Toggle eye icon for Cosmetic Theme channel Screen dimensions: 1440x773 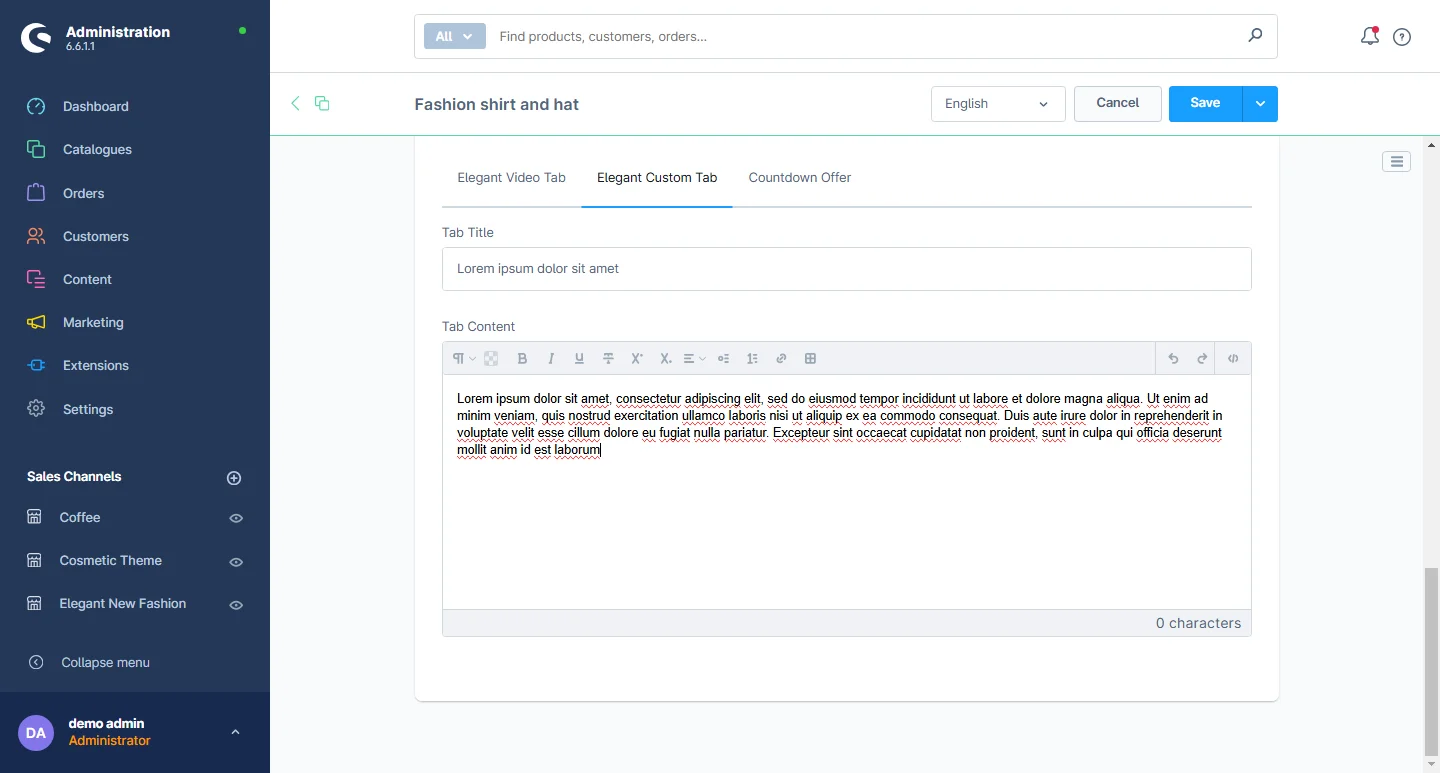click(236, 562)
